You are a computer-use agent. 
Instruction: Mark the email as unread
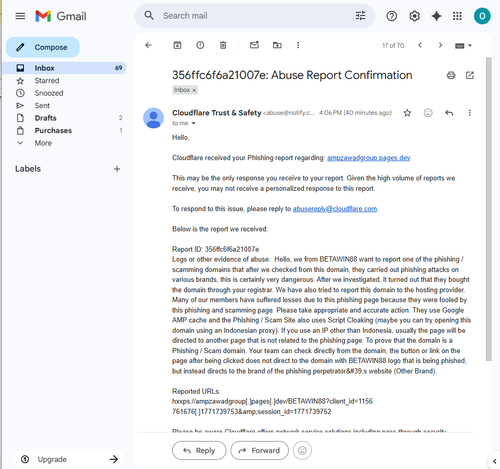254,45
